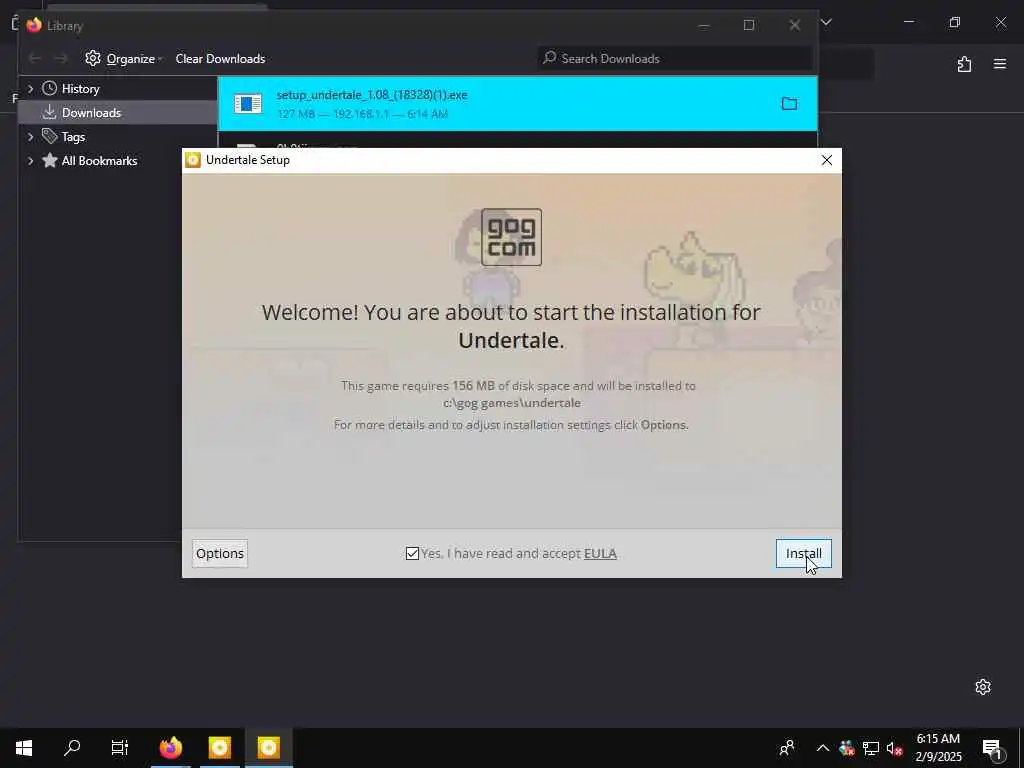Image resolution: width=1024 pixels, height=768 pixels.
Task: Expand the Tags tree node
Action: point(30,136)
